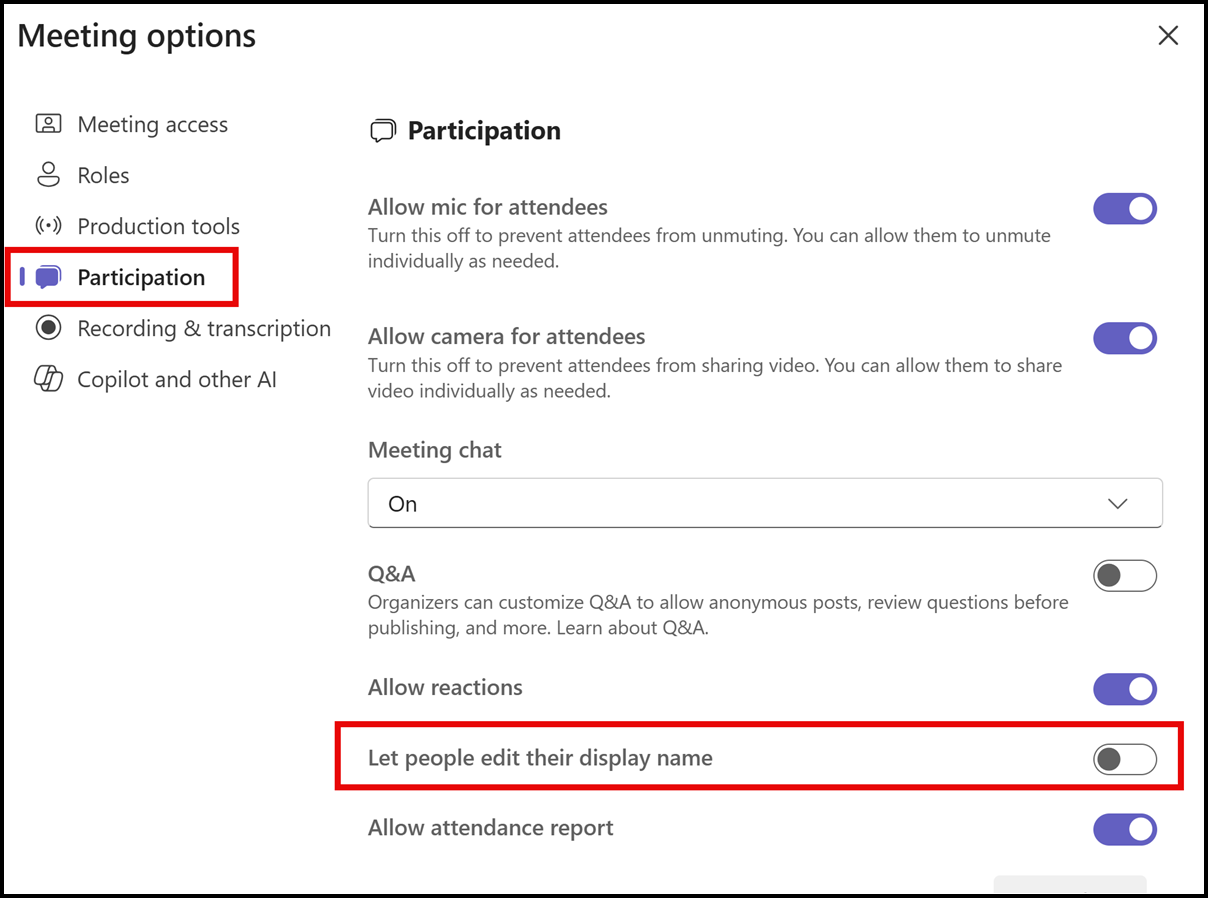Disable the Allow attendance report toggle
This screenshot has width=1208, height=898.
tap(1125, 829)
